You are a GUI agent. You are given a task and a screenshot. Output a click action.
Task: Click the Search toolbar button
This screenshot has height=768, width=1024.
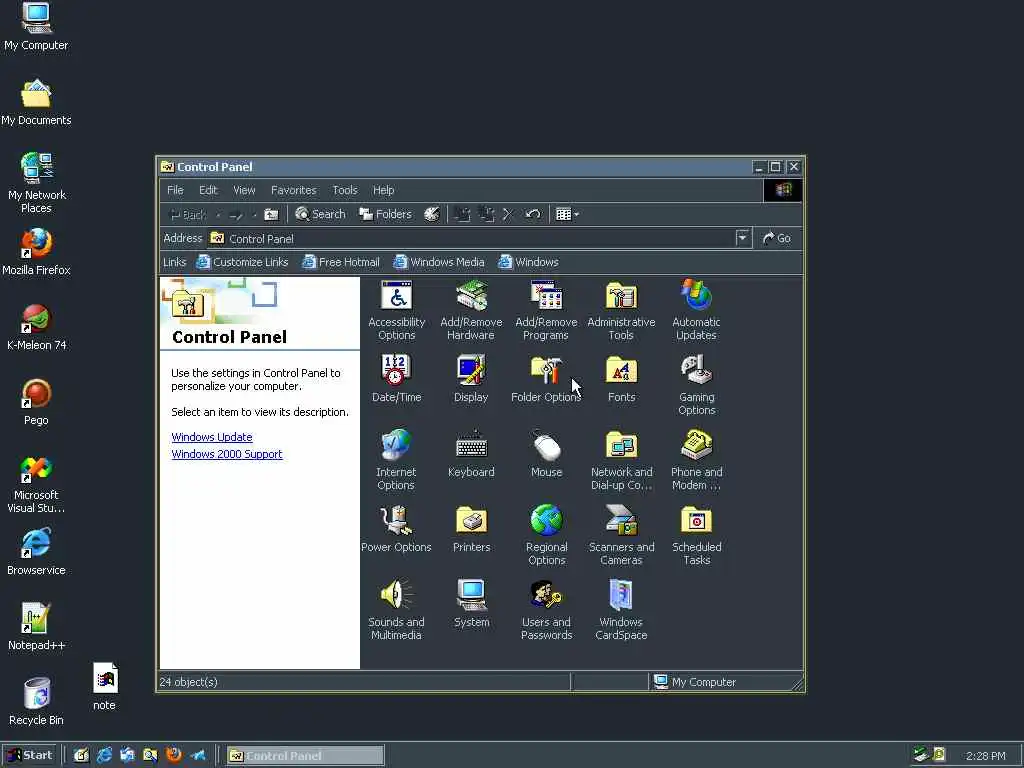click(320, 214)
